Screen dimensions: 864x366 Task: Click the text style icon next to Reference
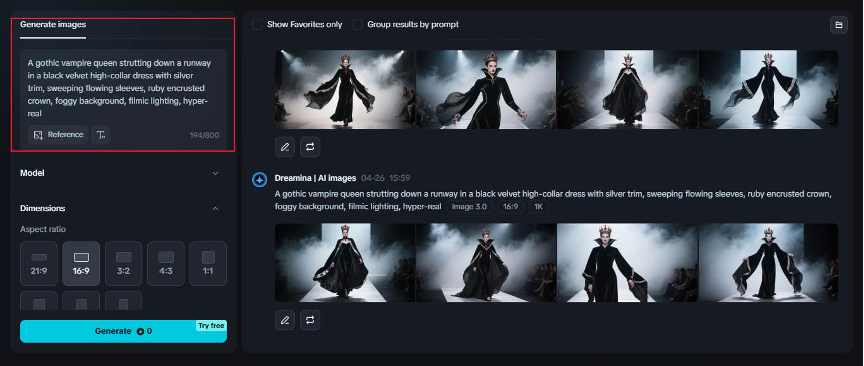[100, 134]
